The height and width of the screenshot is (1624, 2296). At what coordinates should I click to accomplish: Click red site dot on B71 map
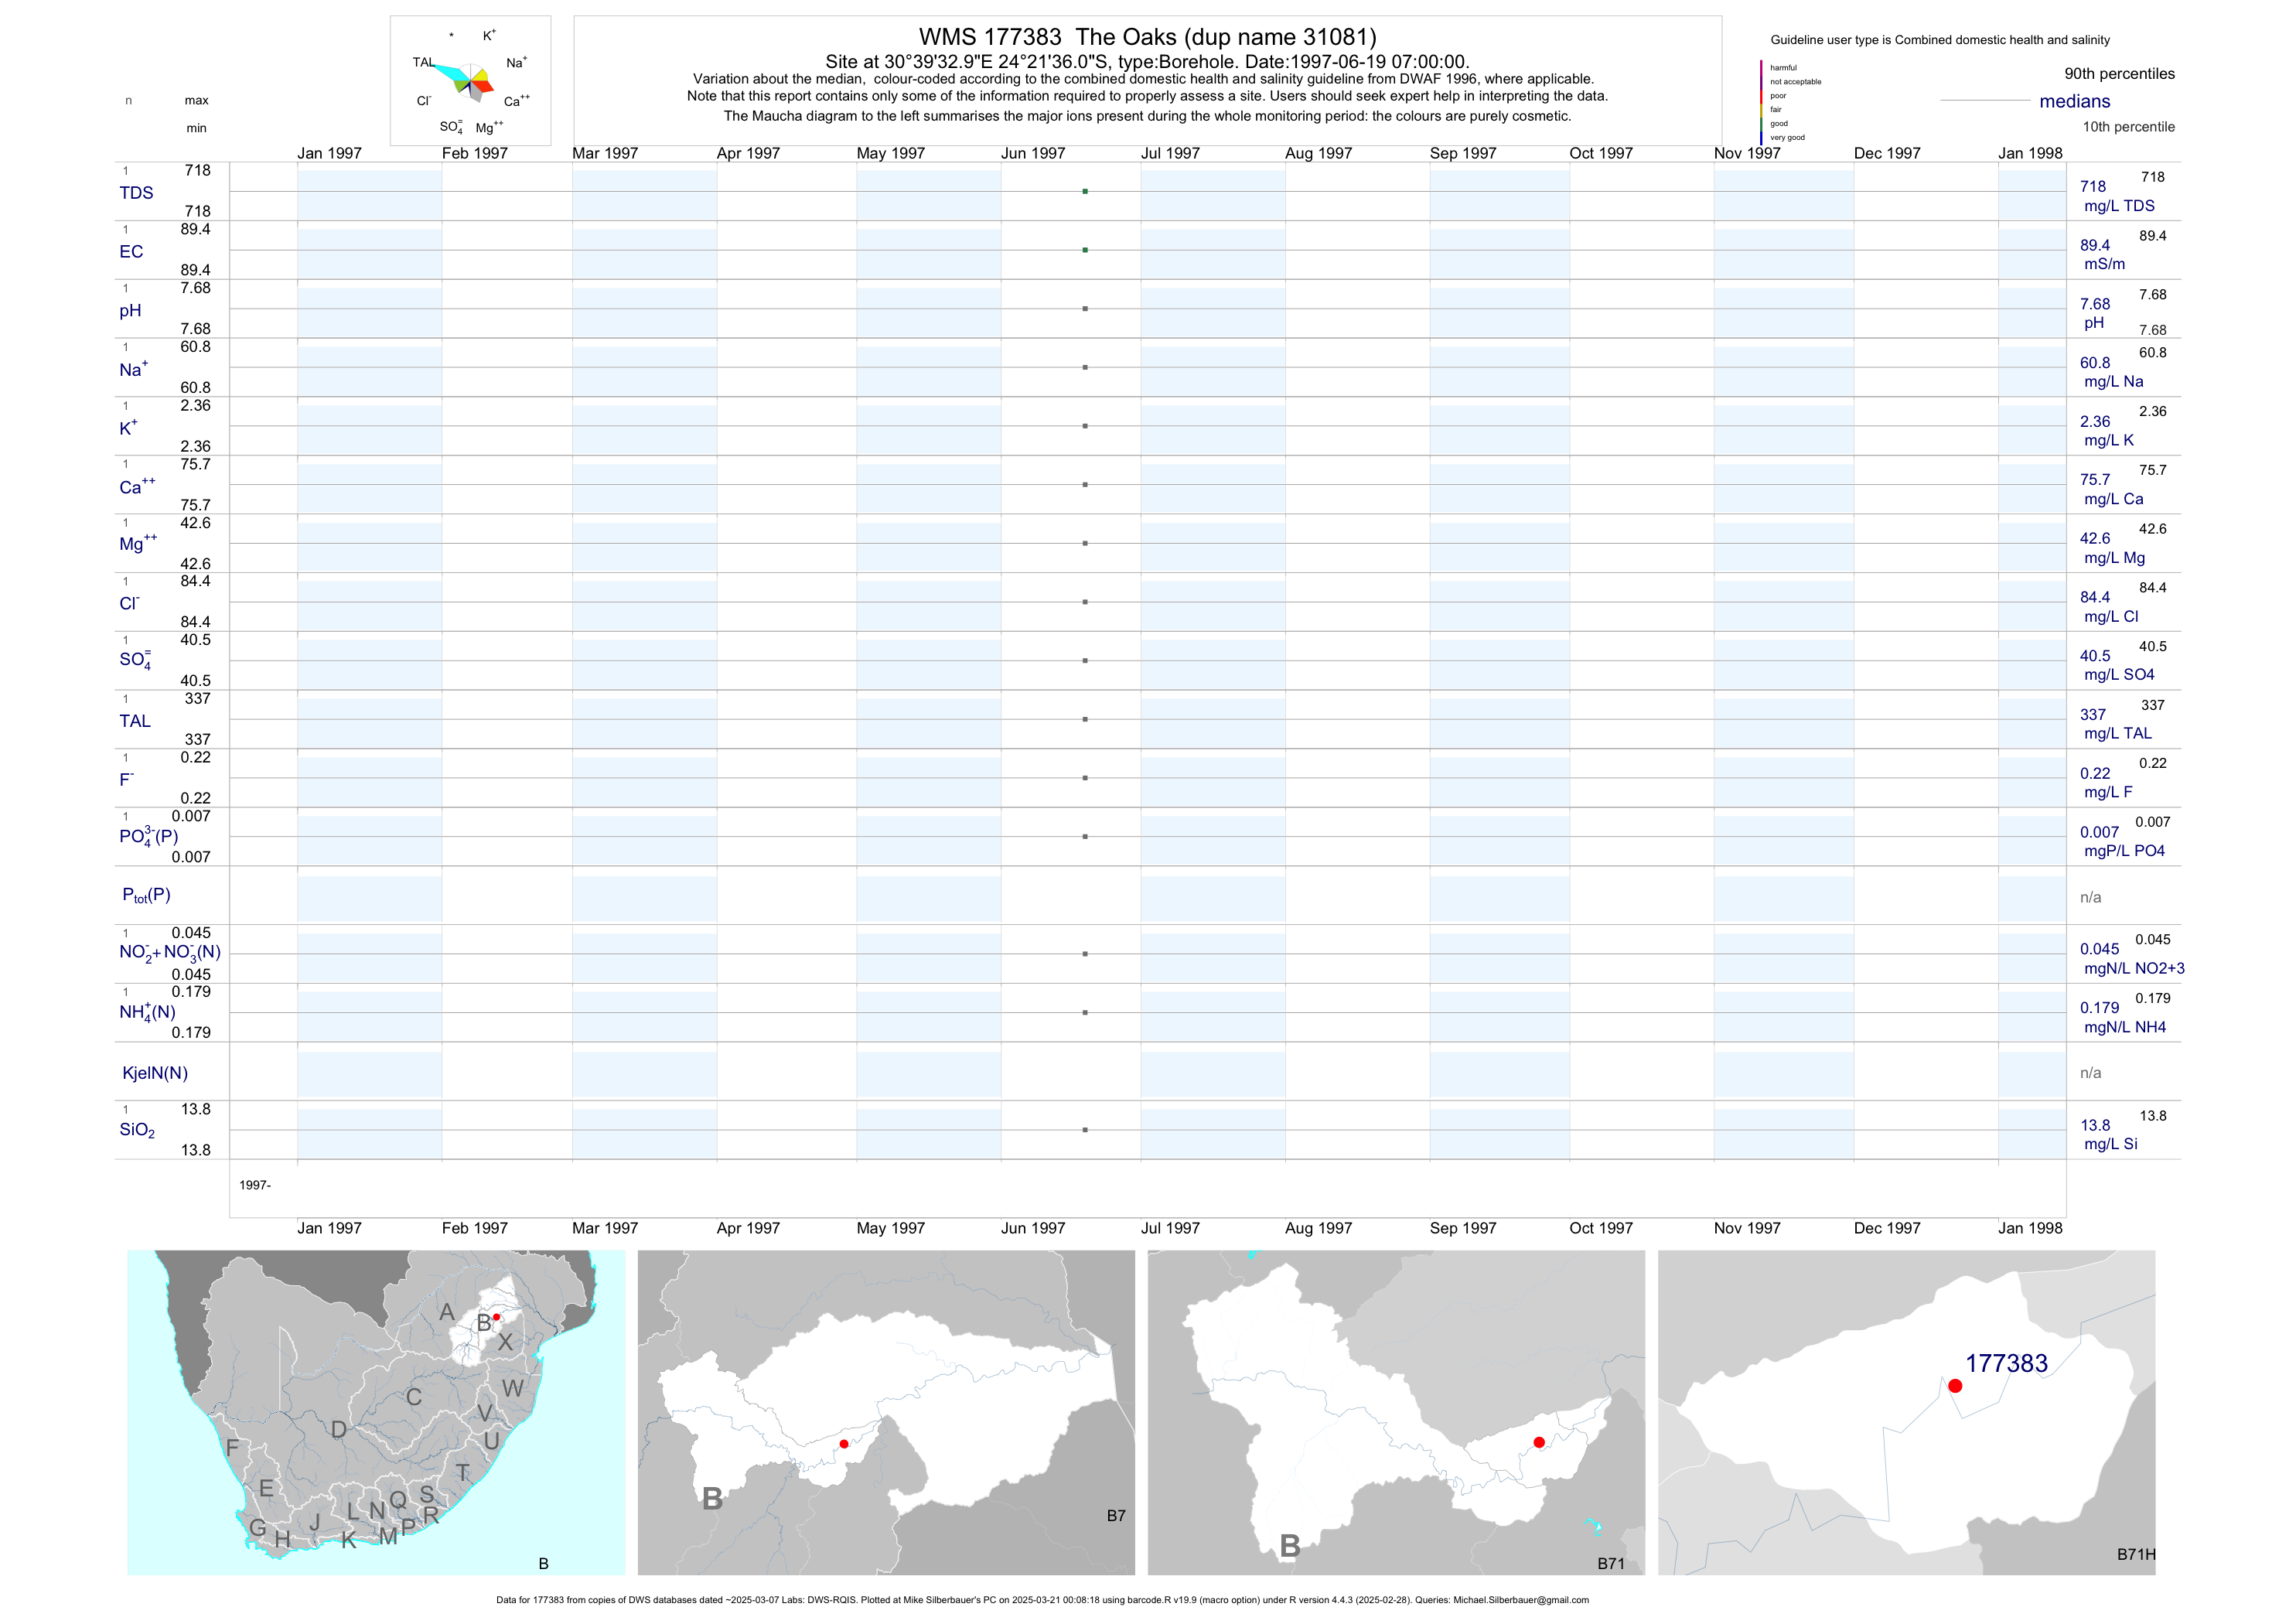pos(1539,1442)
